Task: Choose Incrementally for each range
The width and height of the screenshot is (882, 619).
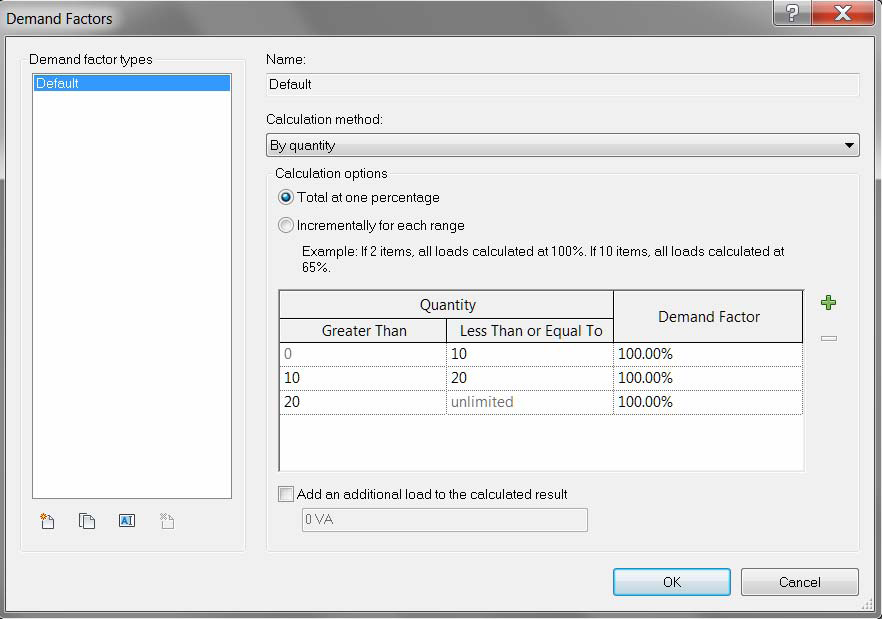Action: coord(286,225)
